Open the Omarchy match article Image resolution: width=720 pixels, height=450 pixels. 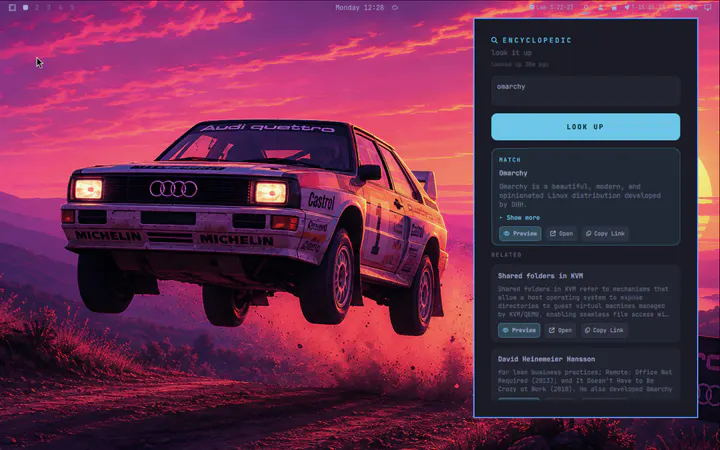coord(562,234)
